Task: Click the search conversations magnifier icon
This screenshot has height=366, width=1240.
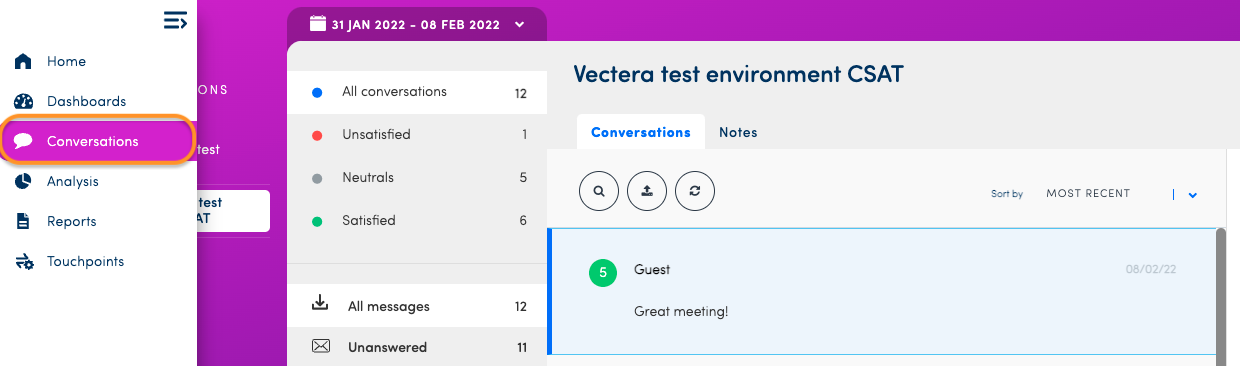Action: click(599, 190)
